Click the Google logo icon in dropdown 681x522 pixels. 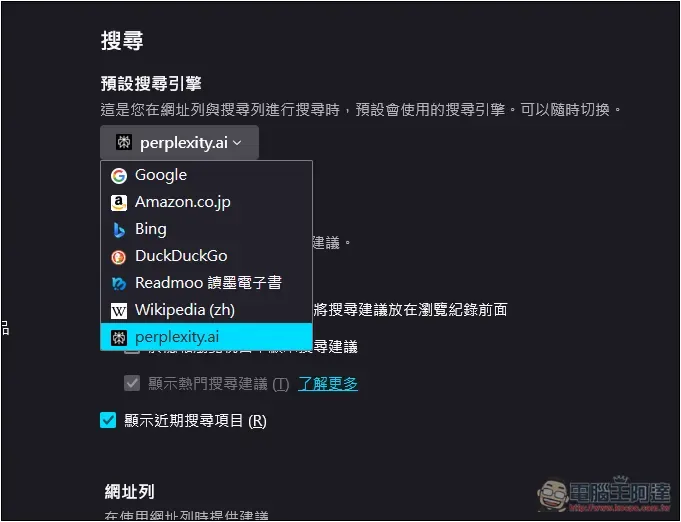(119, 176)
